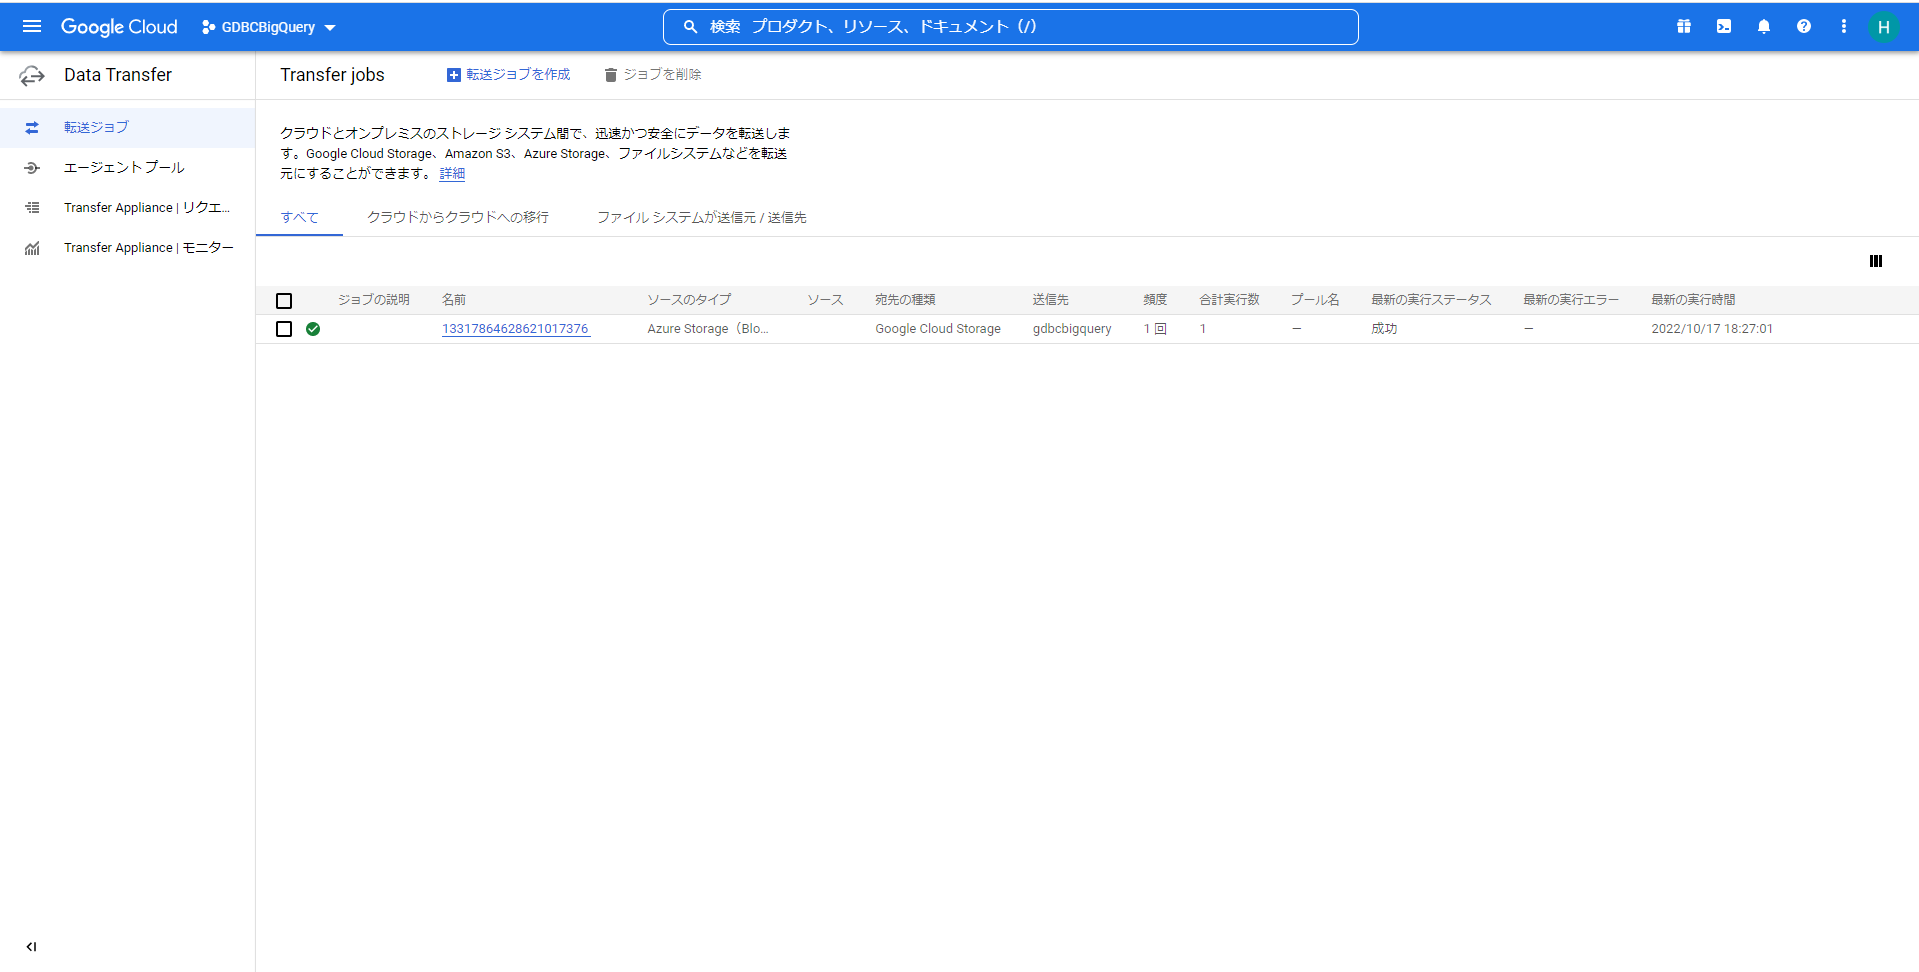Open the notifications bell

click(x=1764, y=27)
